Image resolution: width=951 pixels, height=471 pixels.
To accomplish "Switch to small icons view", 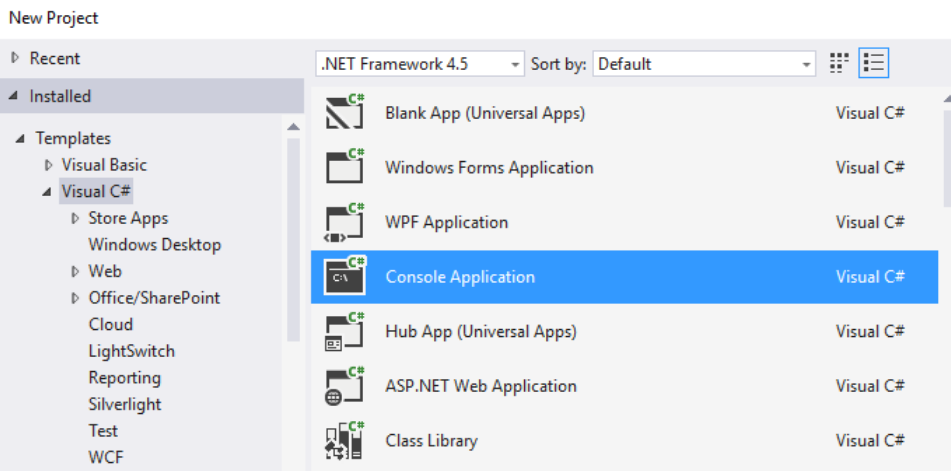I will [x=839, y=63].
